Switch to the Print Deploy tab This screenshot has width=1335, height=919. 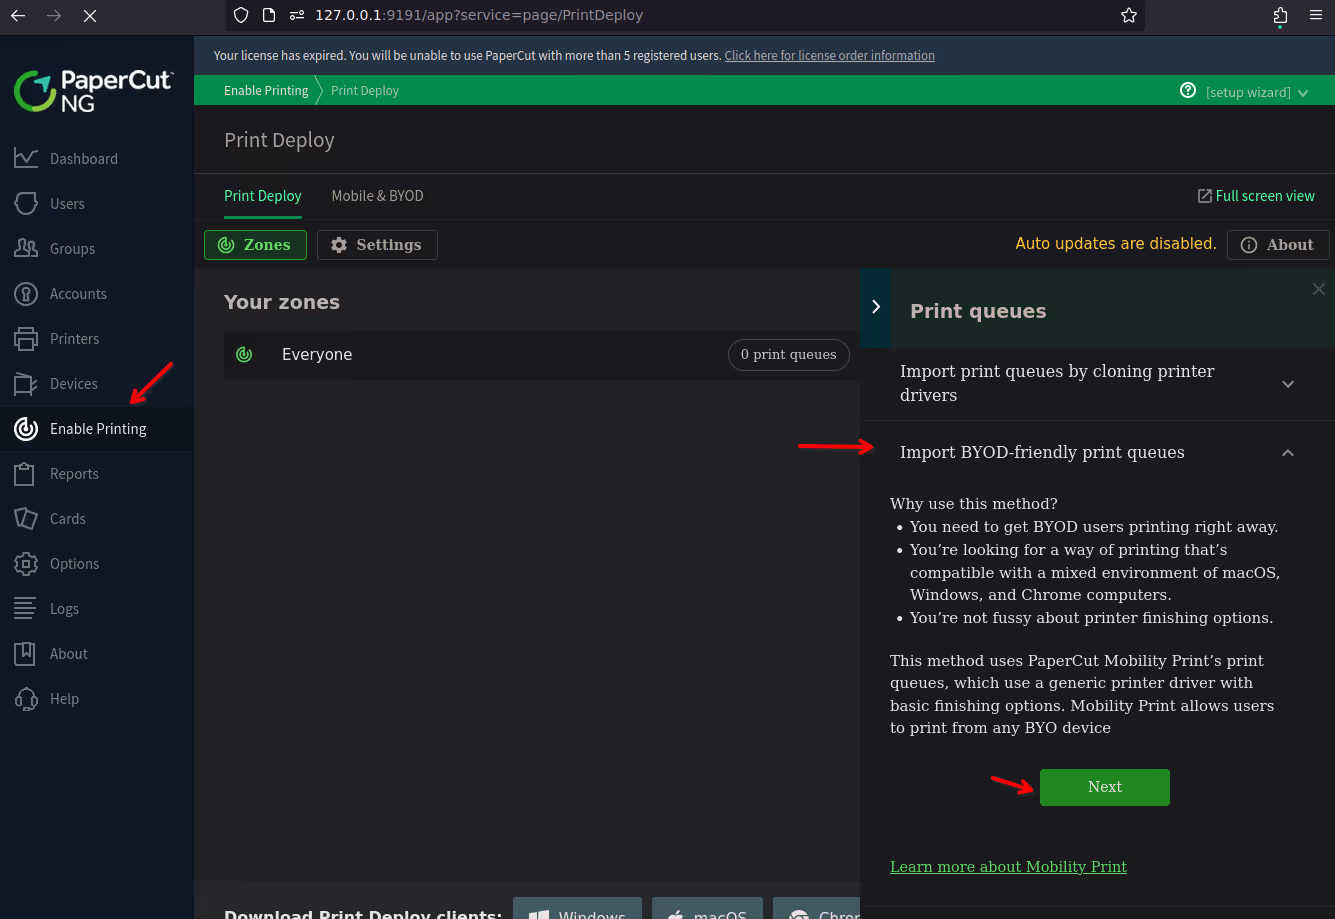point(263,196)
